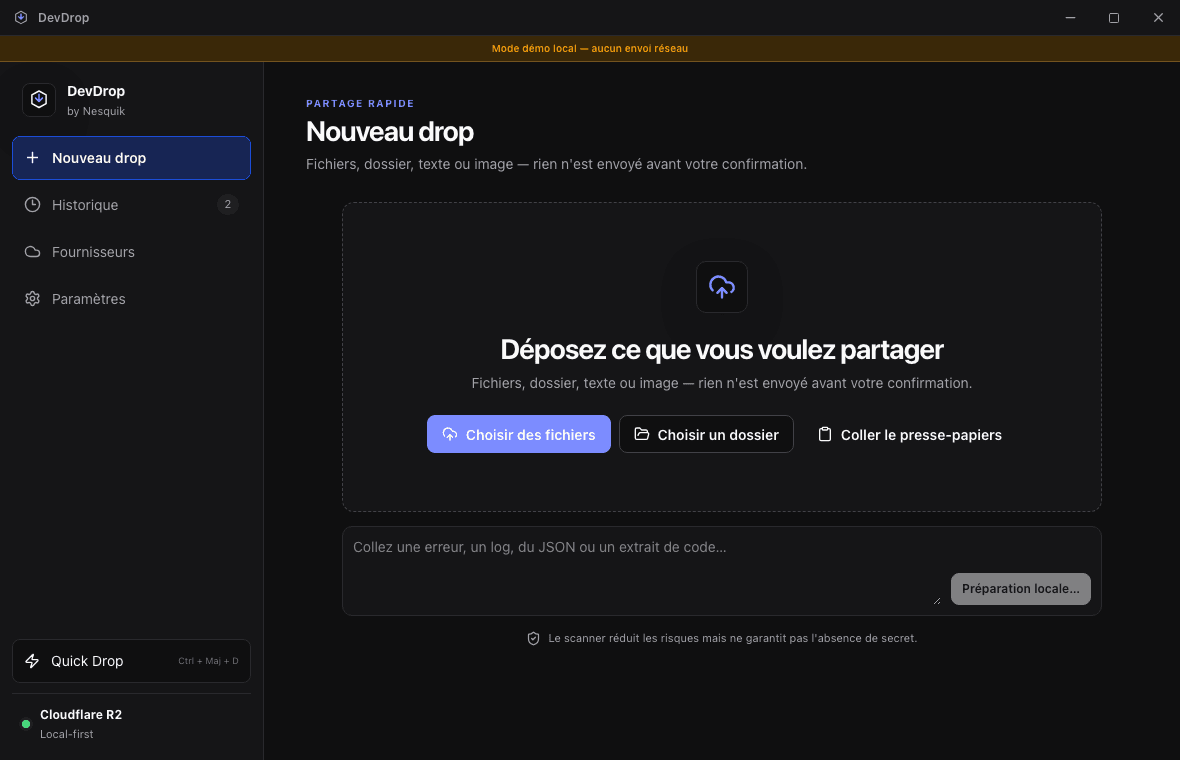Click the 'Mode démo local' banner text
Screen dimensions: 1180x760
589,48
